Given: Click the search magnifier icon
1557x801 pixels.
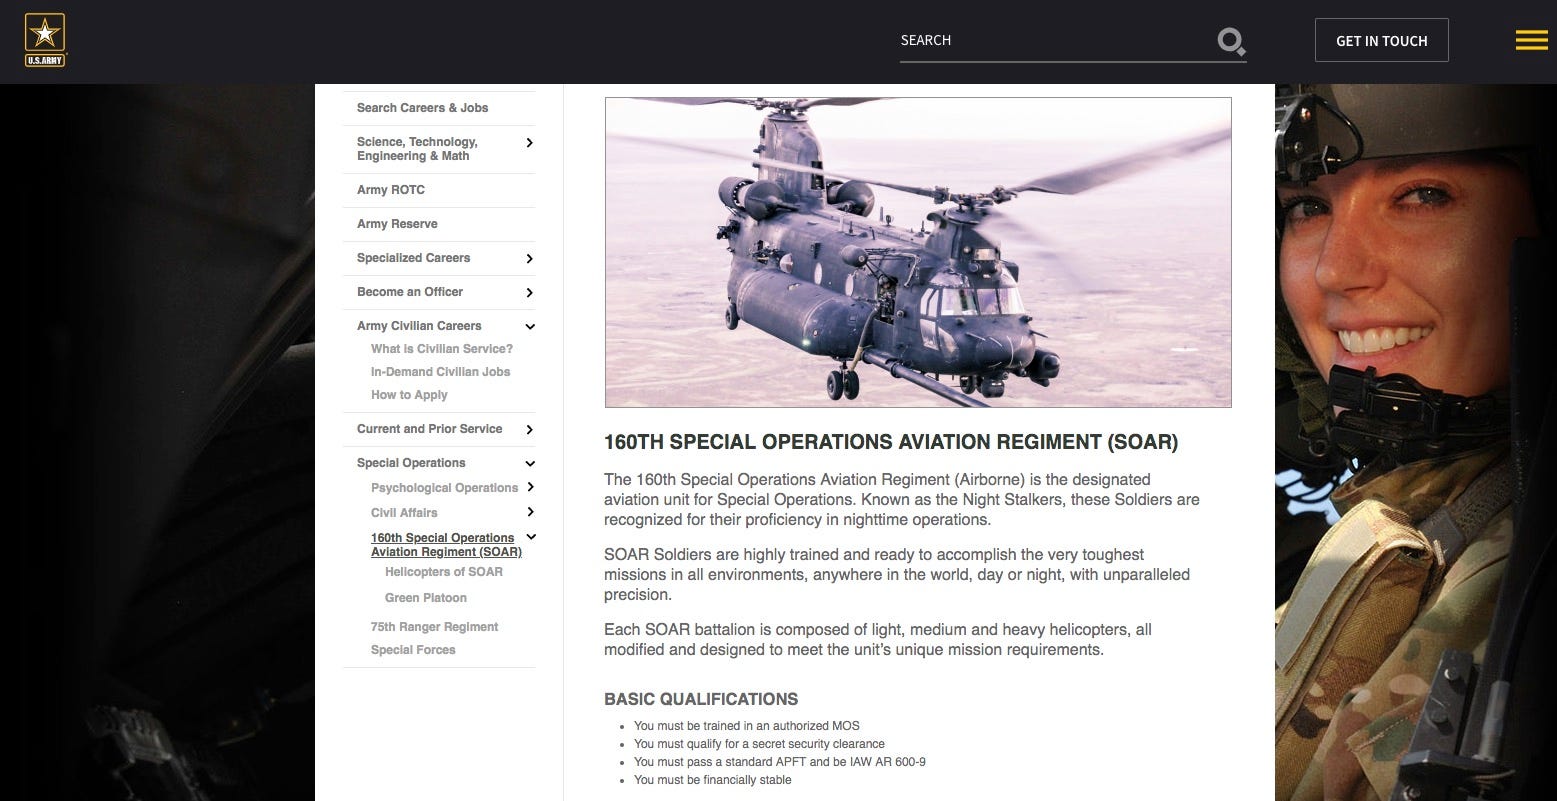Looking at the screenshot, I should [x=1231, y=41].
